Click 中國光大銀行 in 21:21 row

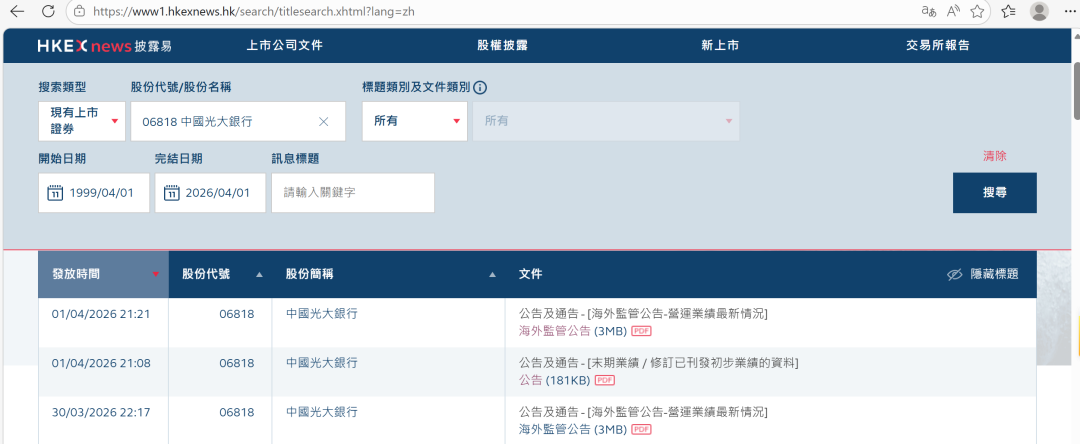click(322, 314)
